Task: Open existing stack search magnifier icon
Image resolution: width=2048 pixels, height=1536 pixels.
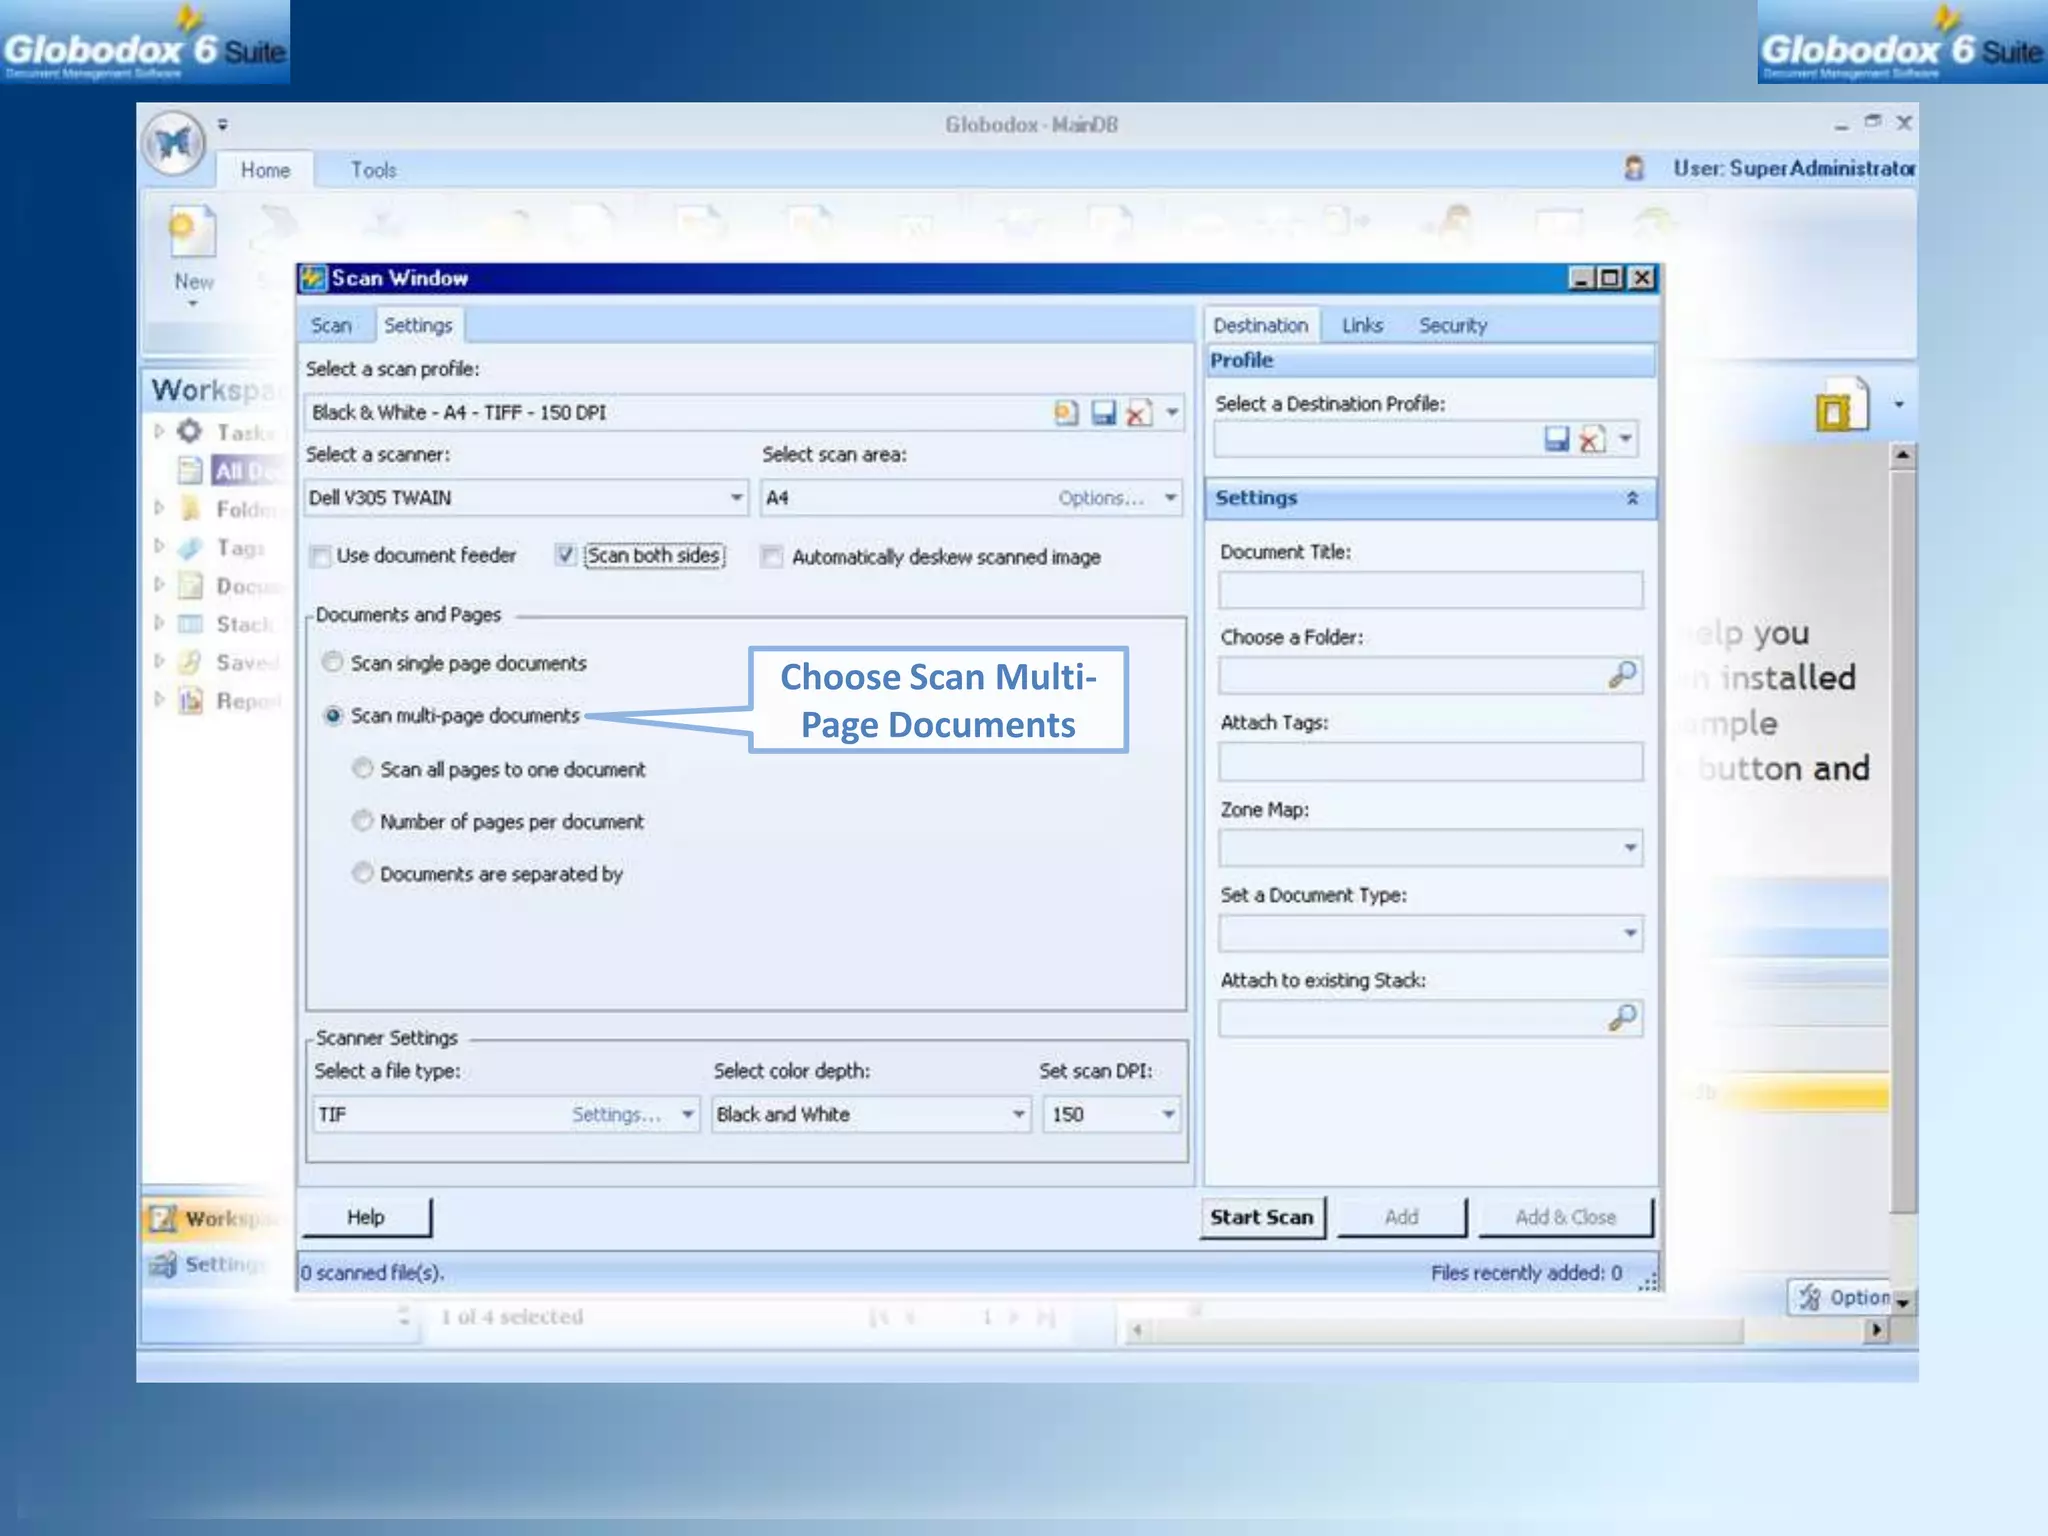Action: [x=1622, y=1018]
